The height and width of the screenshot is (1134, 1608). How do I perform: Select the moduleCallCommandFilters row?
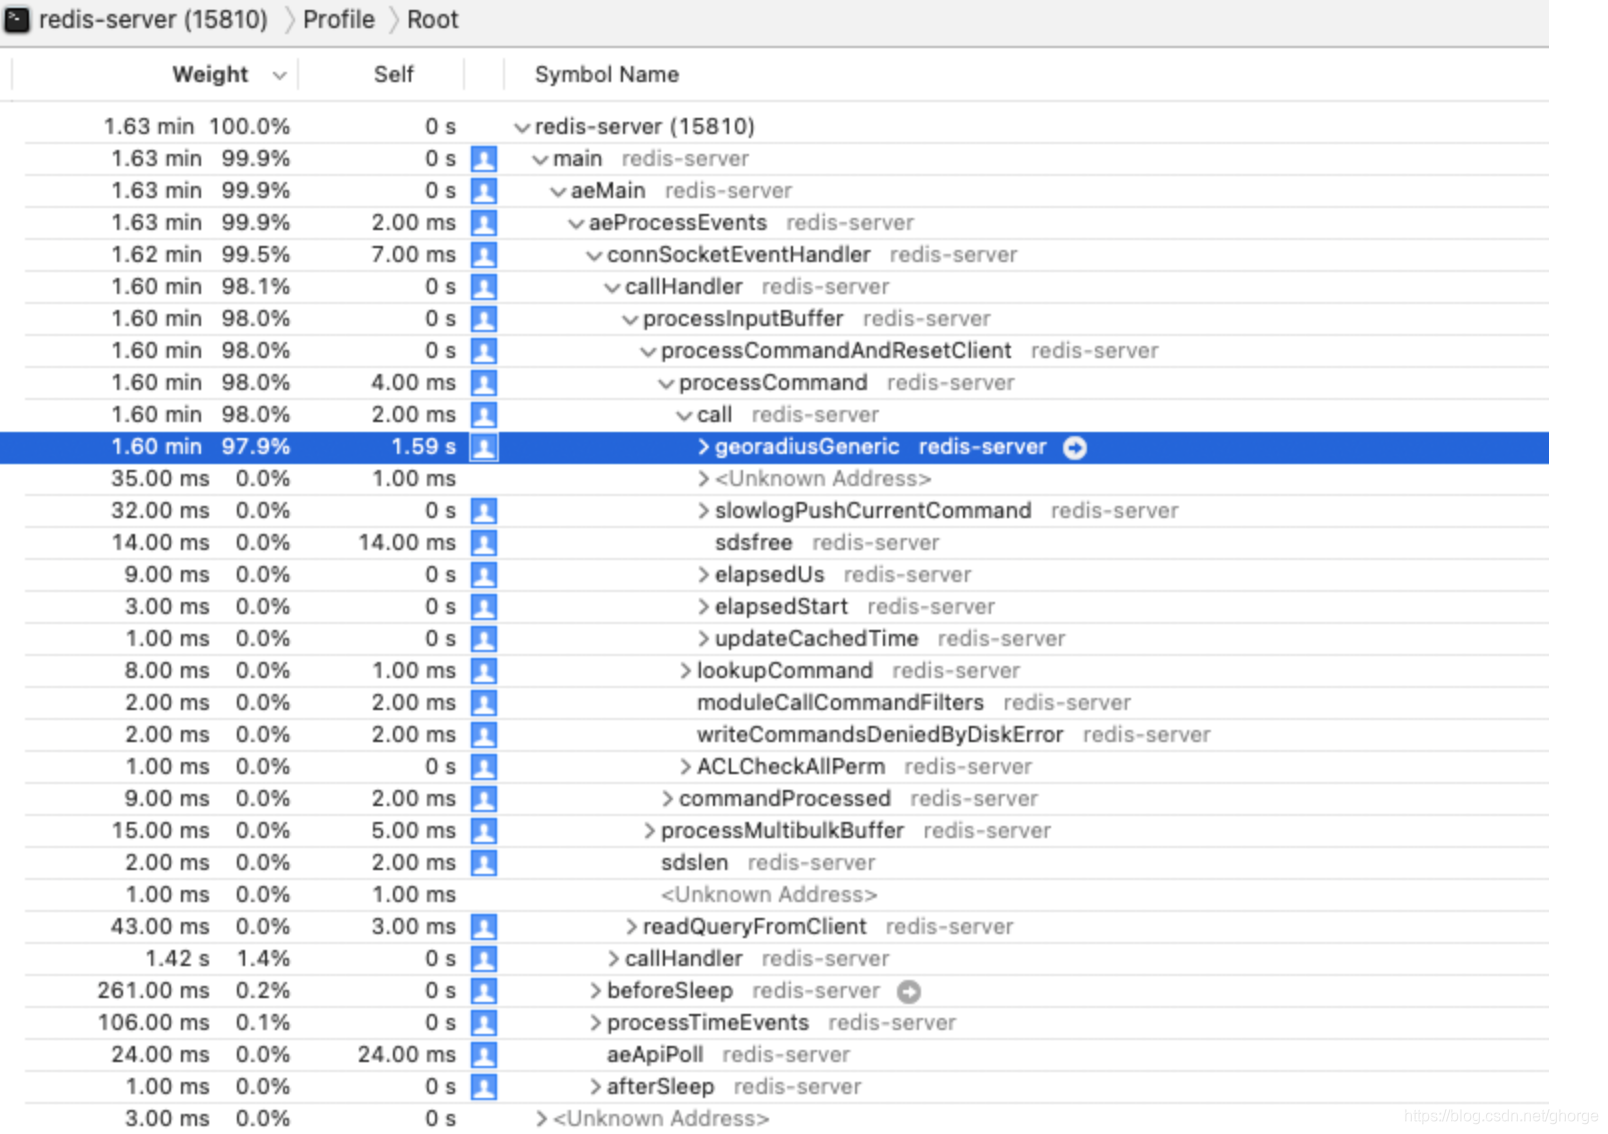[774, 703]
